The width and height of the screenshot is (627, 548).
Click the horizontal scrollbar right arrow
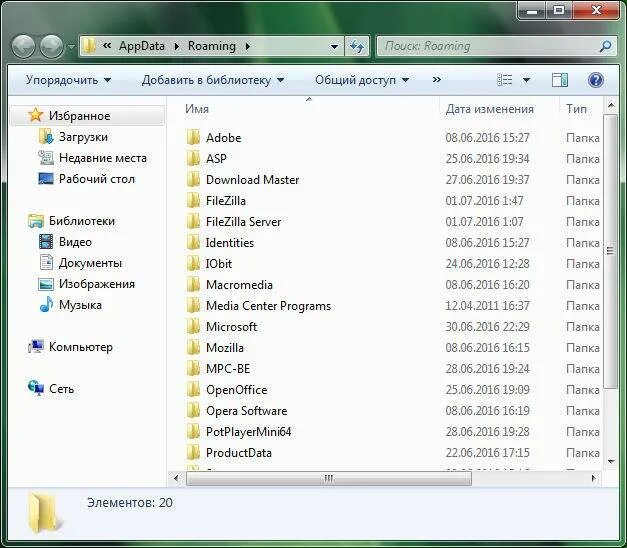click(593, 478)
